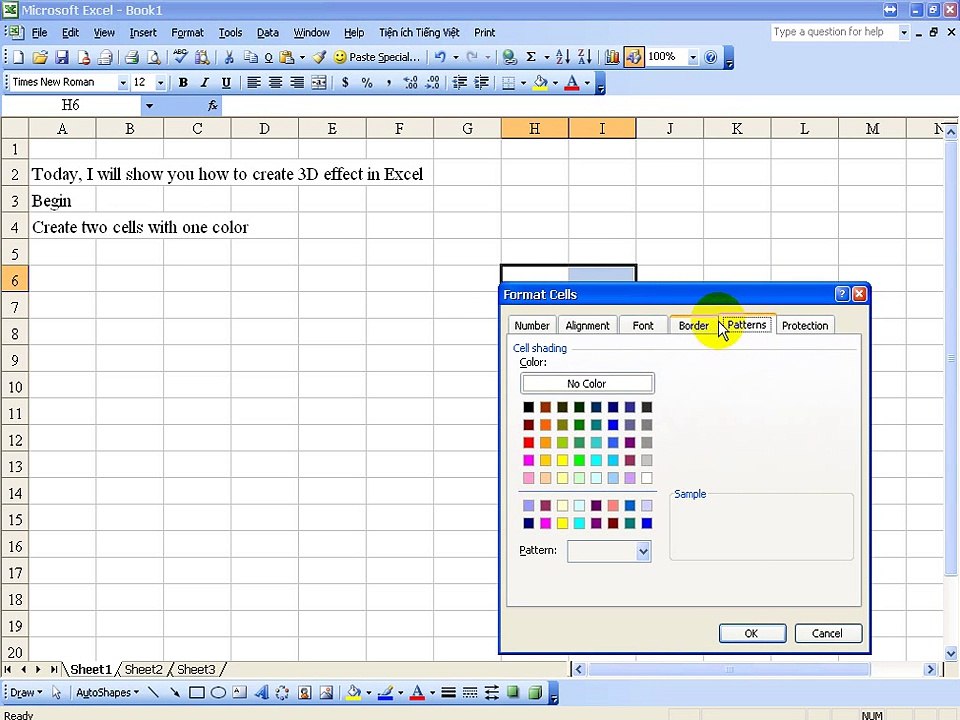Click the Percent Style icon
Image resolution: width=960 pixels, height=720 pixels.
tap(367, 83)
